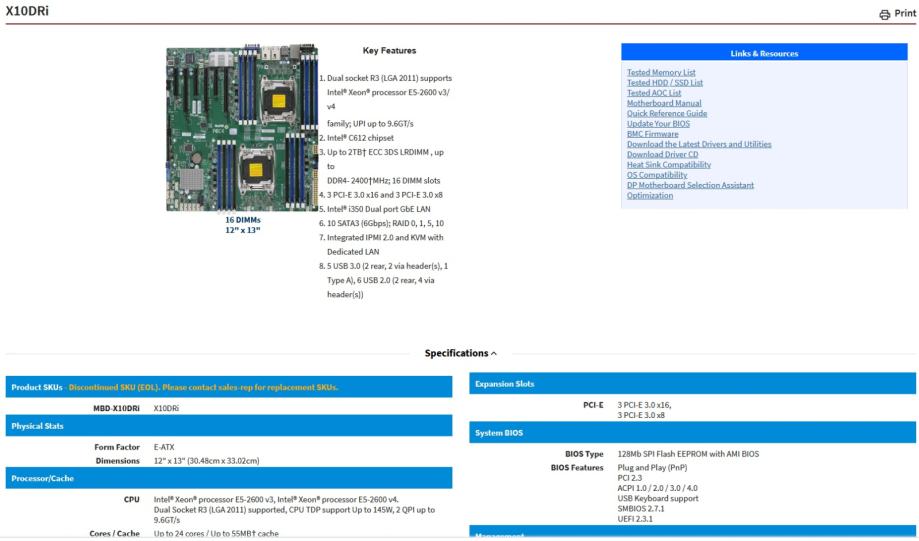Click the 'Intel® C612 chipset' feature line
919x541 pixels.
360,138
